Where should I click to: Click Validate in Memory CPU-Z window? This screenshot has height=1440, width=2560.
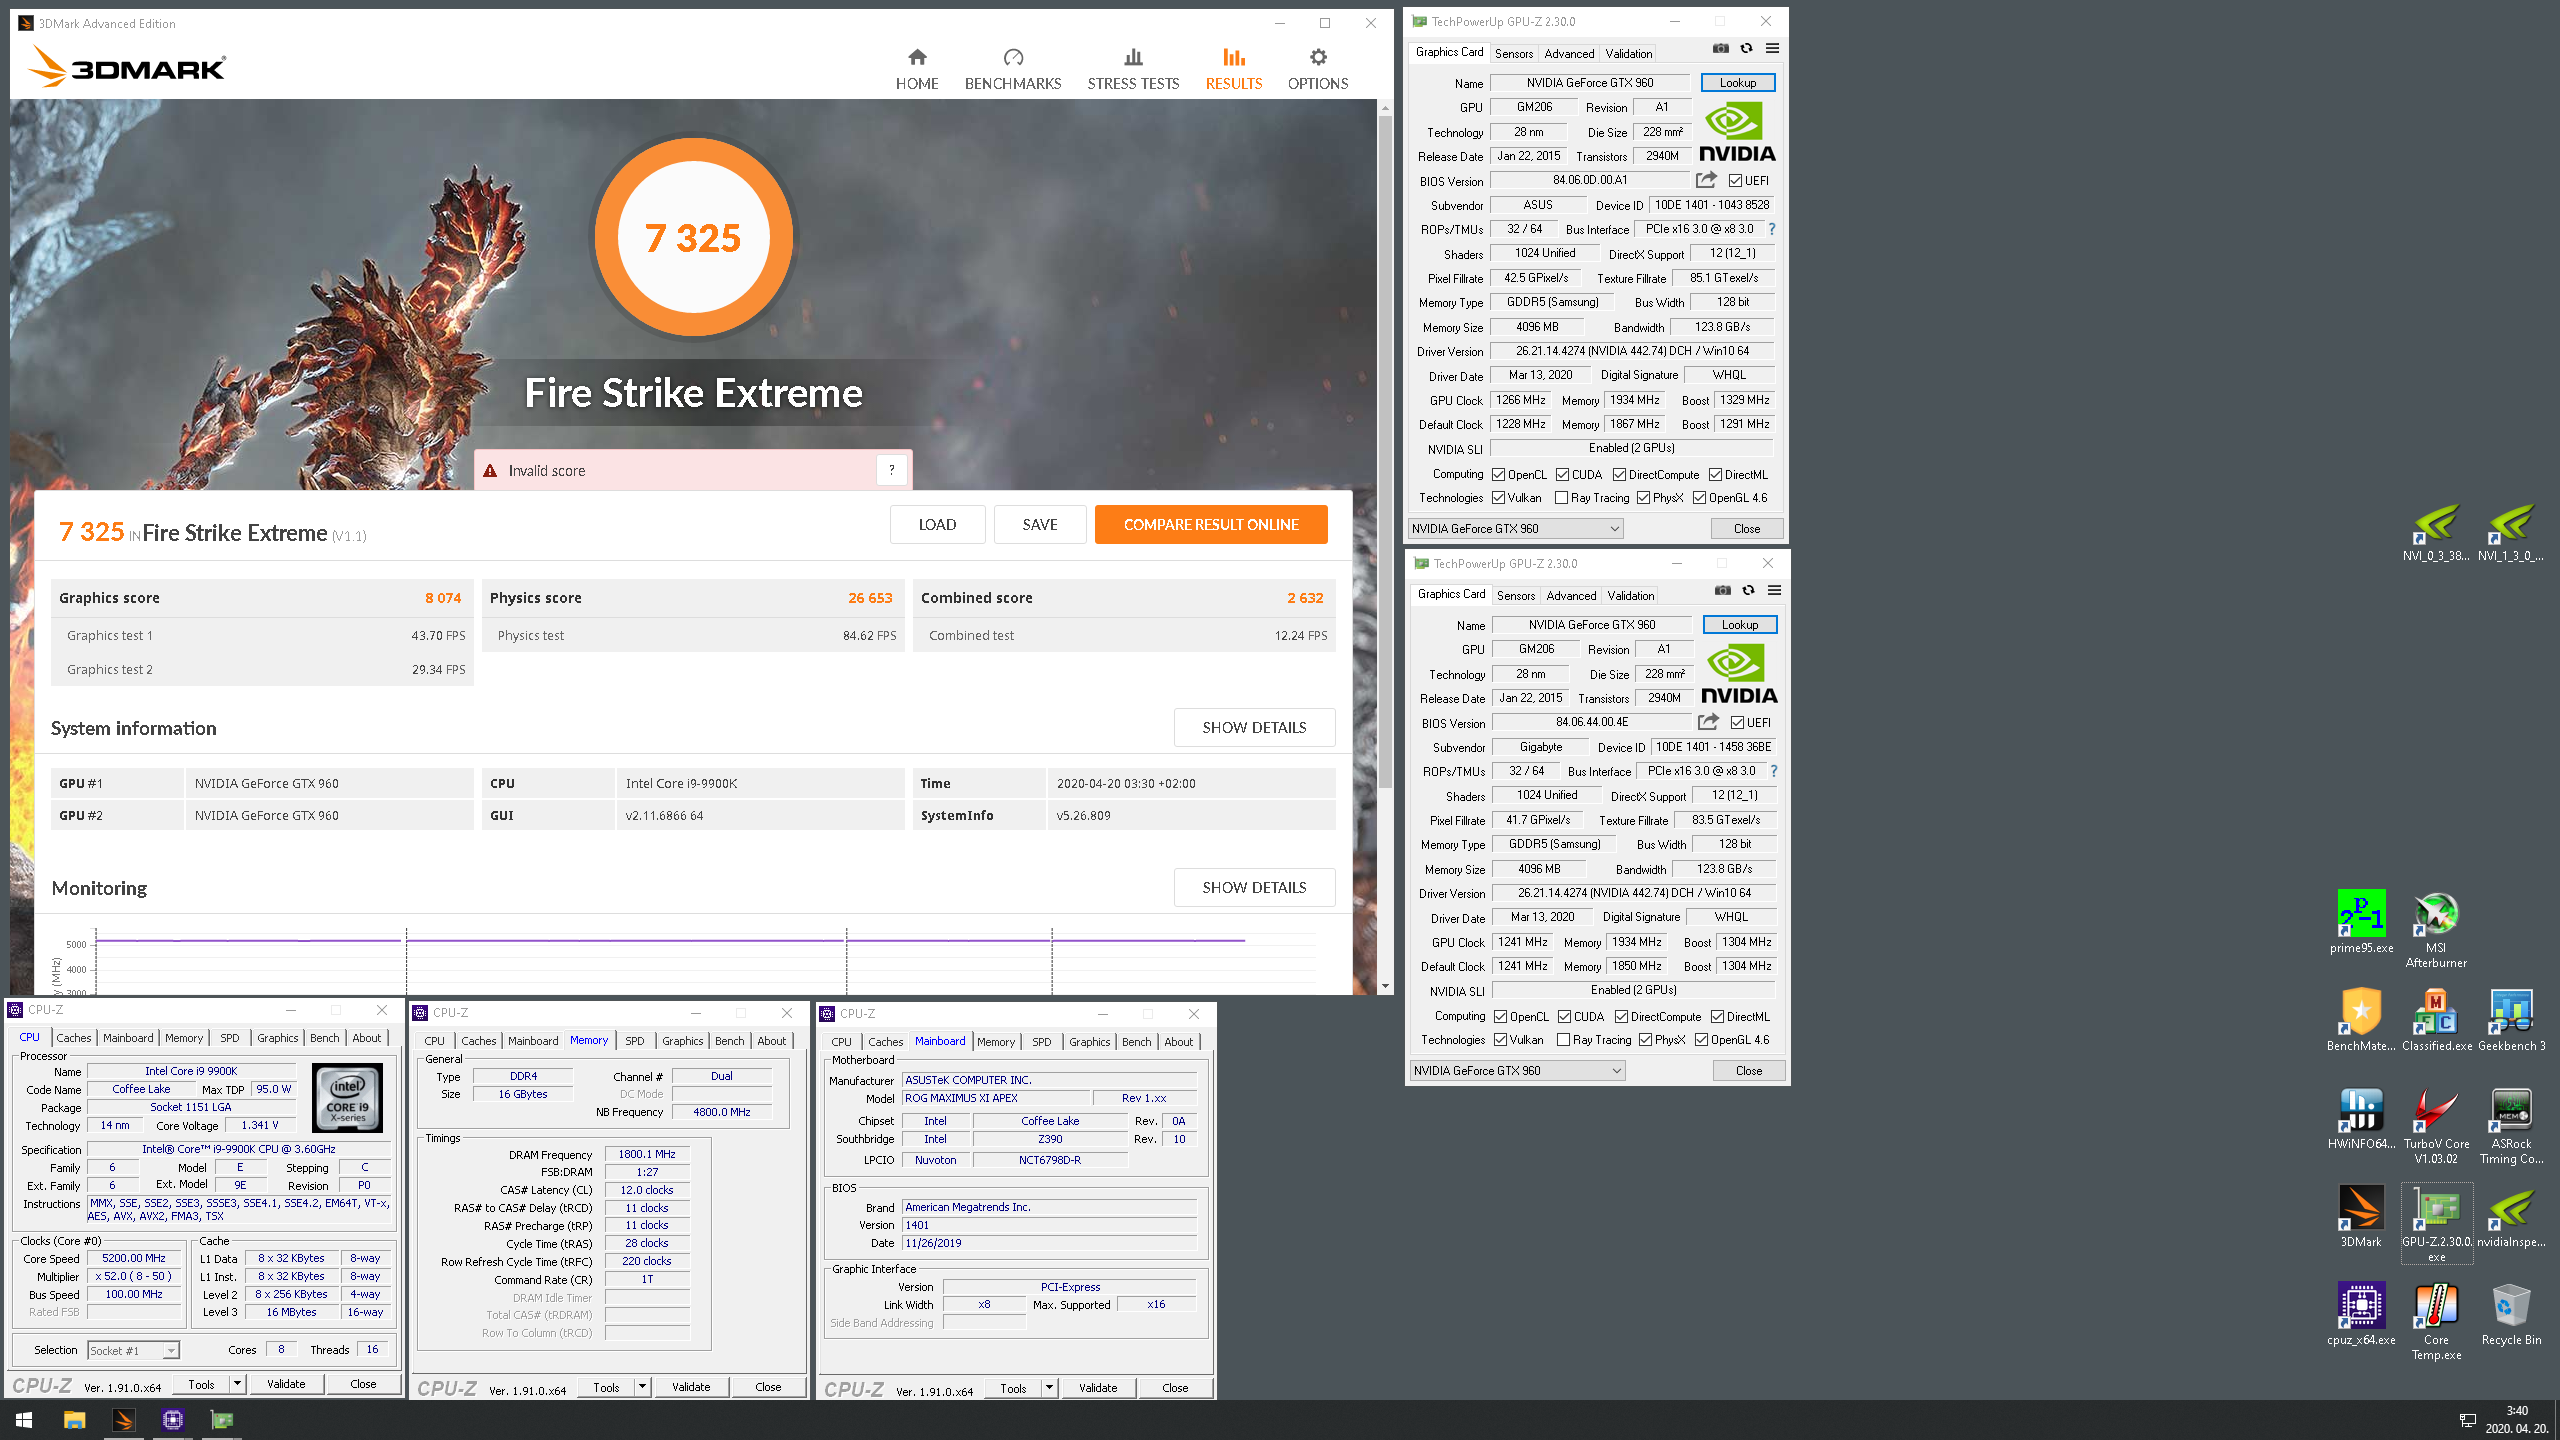coord(691,1387)
